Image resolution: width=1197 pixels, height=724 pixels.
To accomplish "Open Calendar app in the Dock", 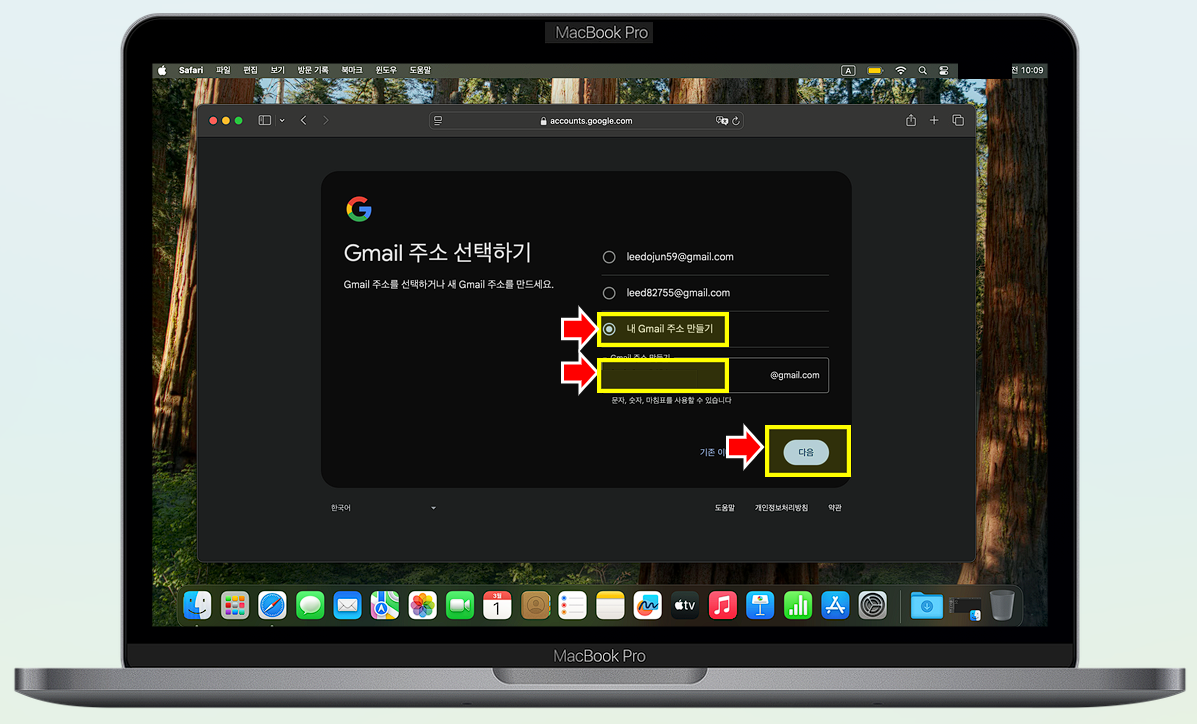I will [497, 606].
